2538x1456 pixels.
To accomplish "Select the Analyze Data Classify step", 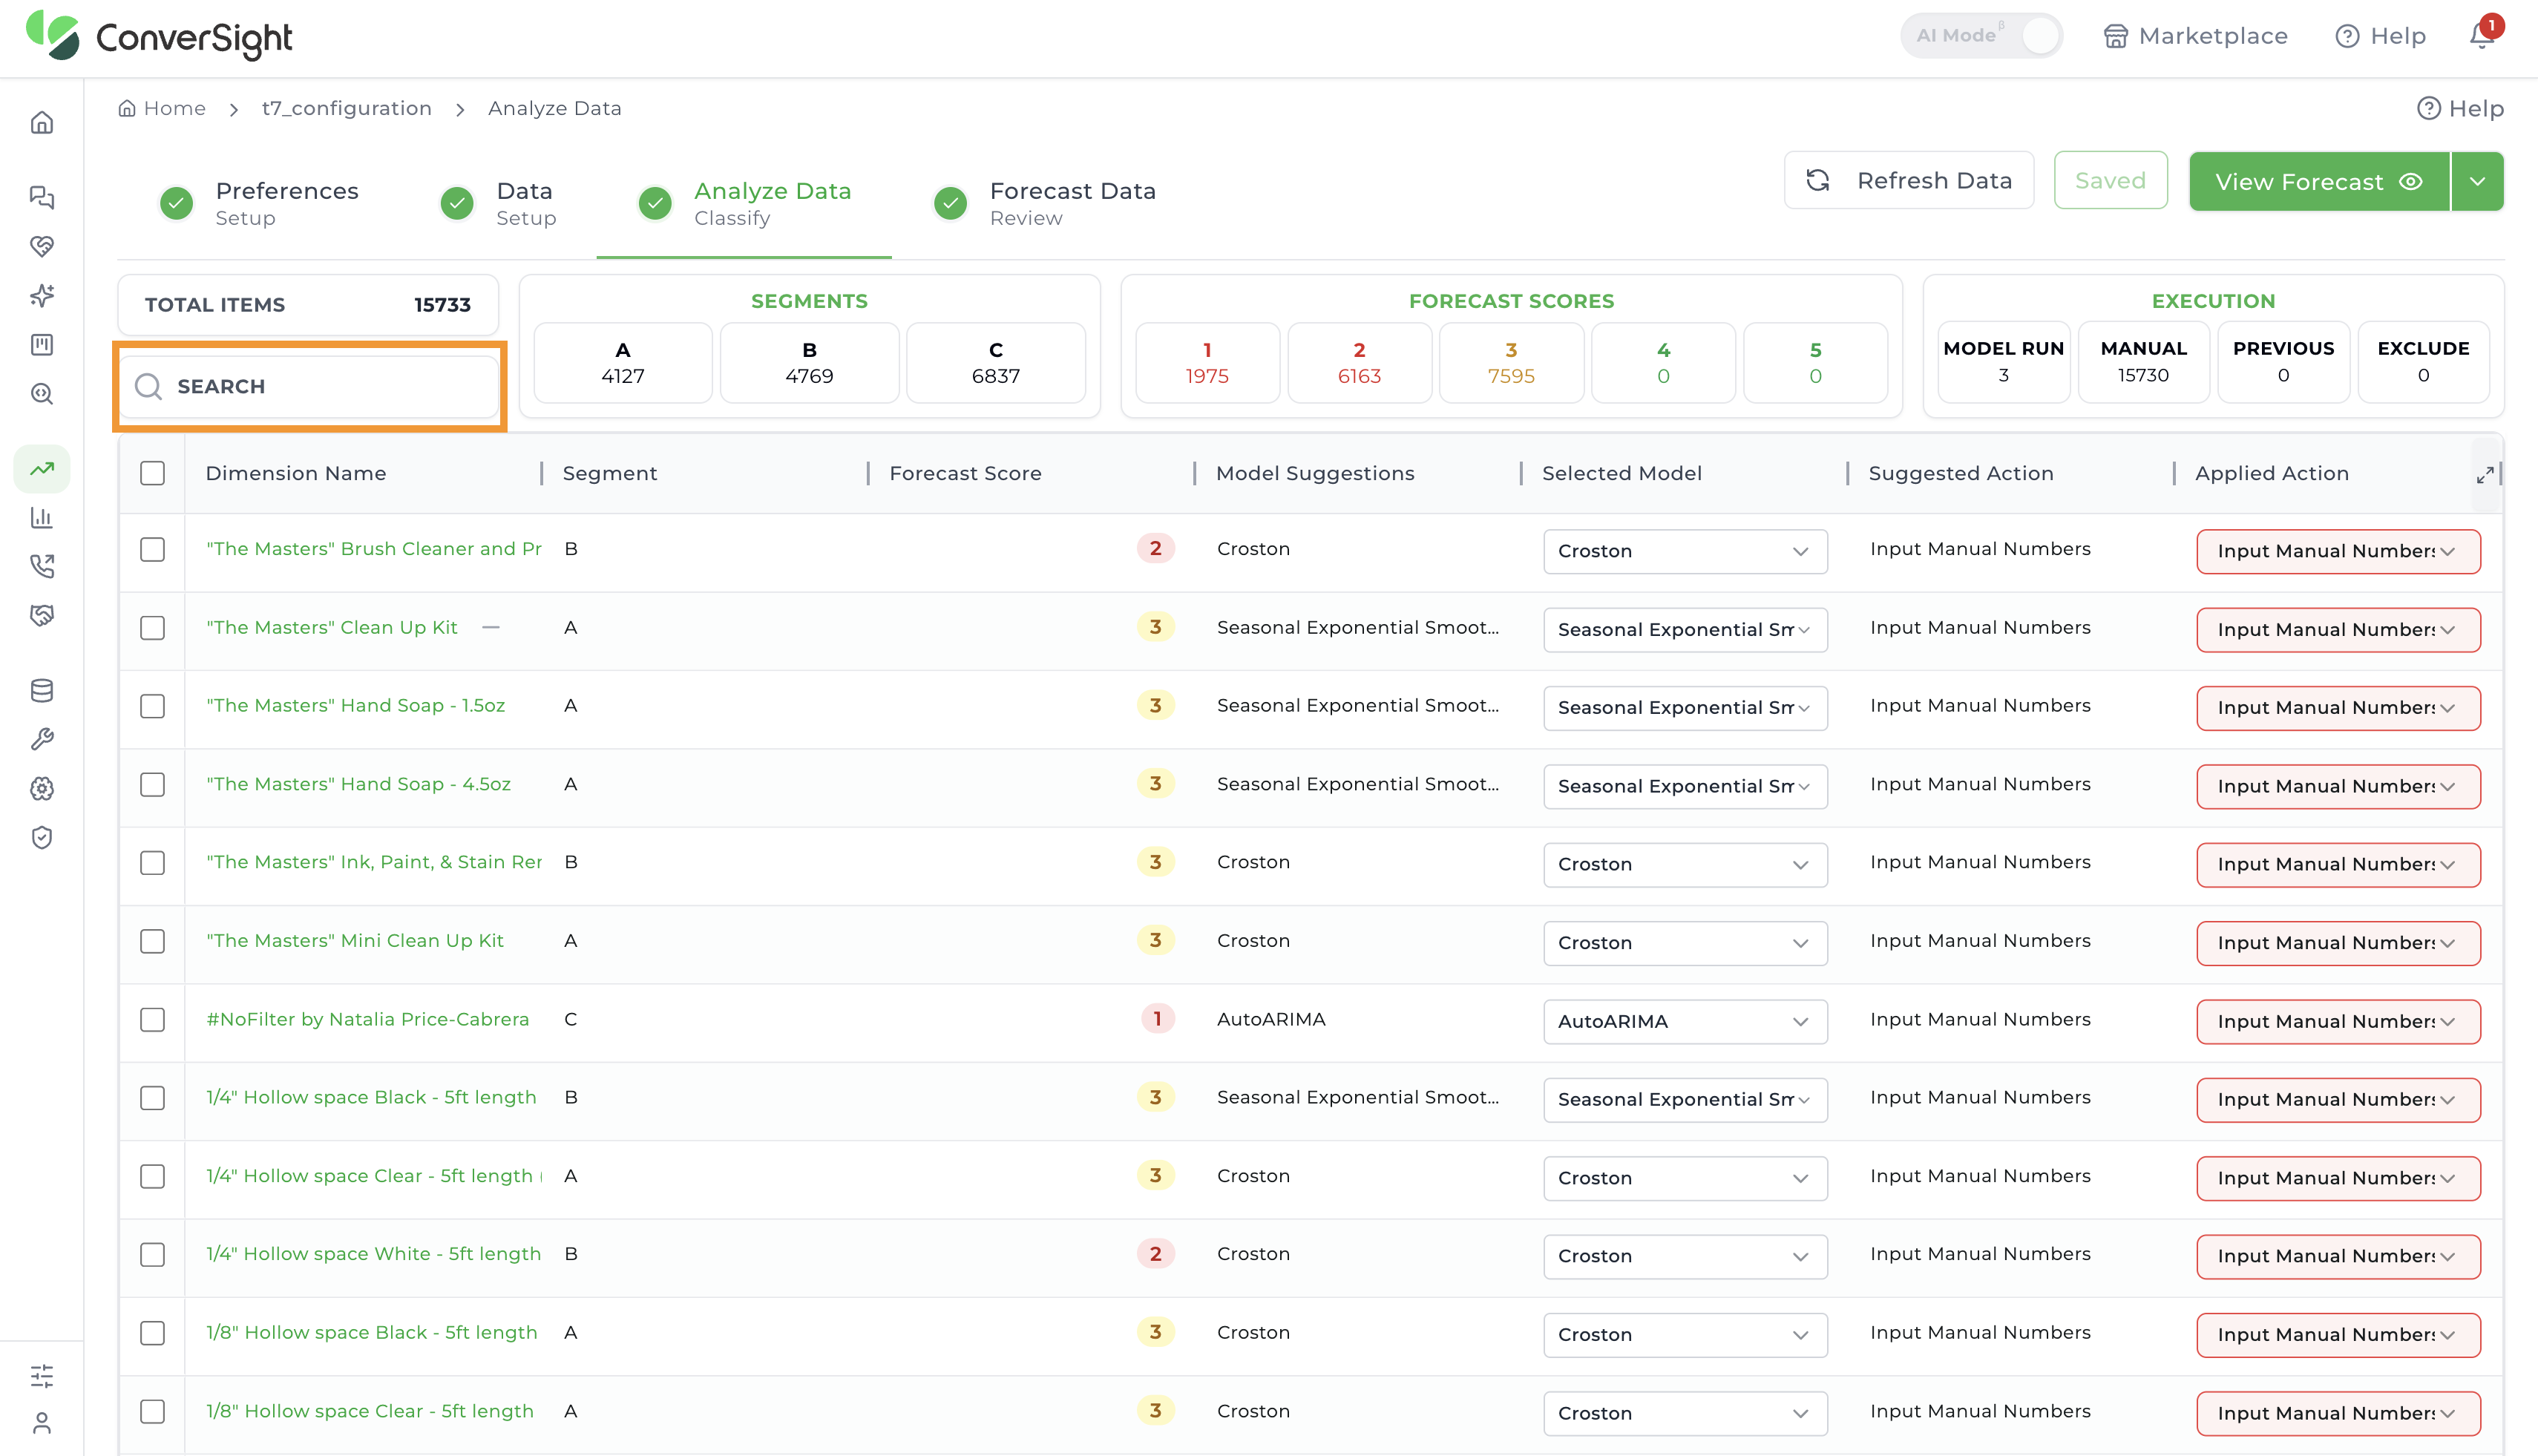I will (744, 203).
